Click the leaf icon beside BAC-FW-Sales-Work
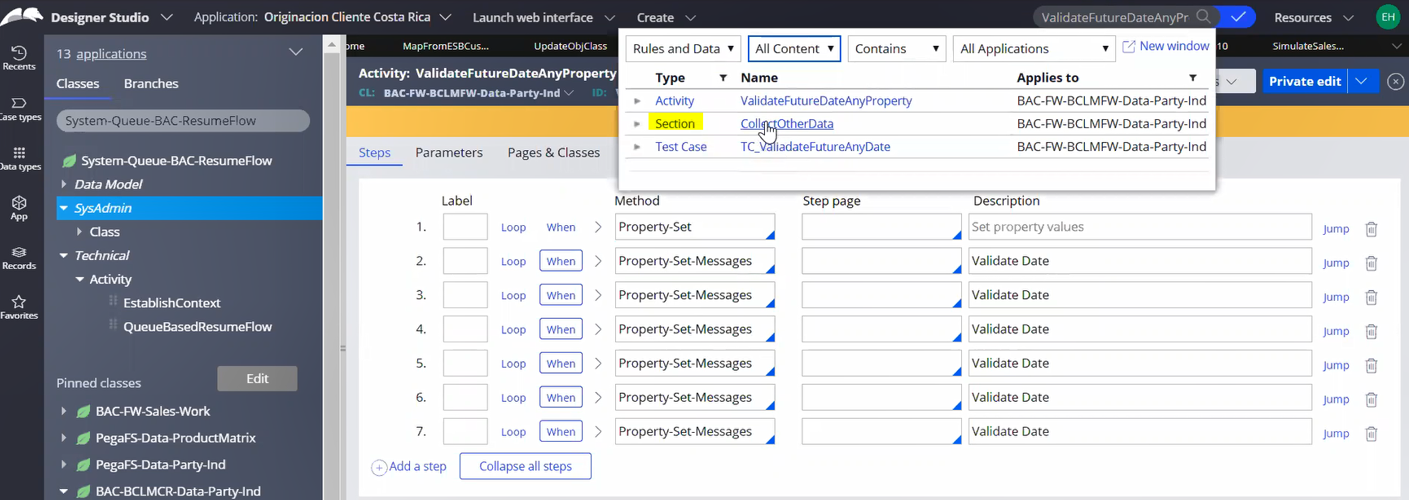 83,411
